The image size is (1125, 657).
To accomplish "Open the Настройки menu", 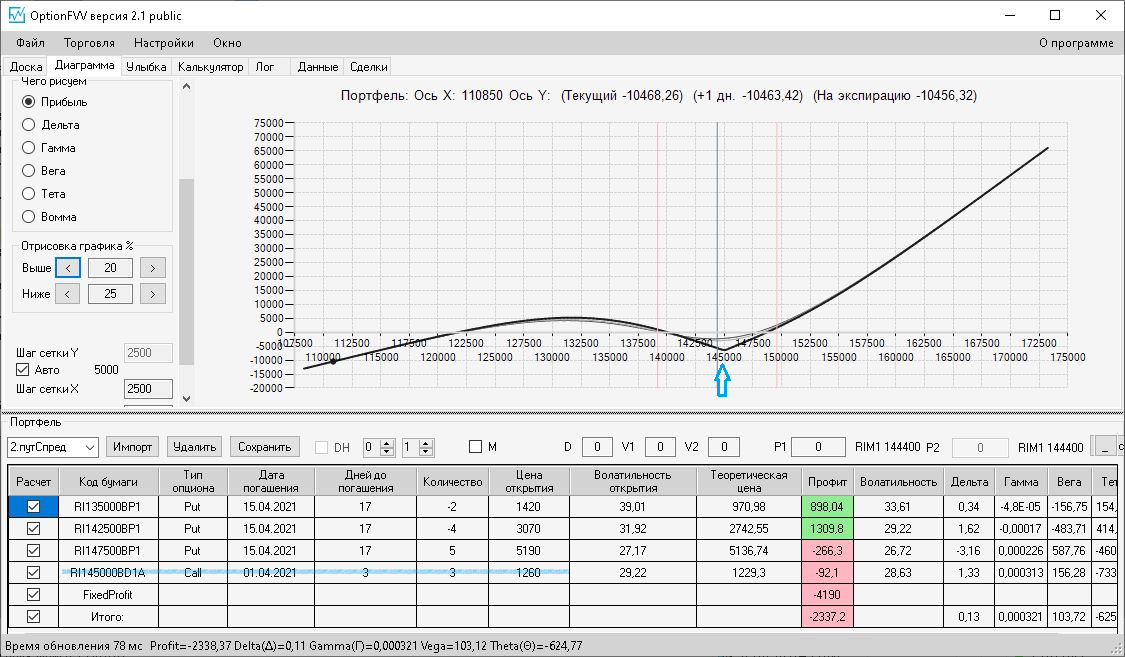I will [x=164, y=43].
